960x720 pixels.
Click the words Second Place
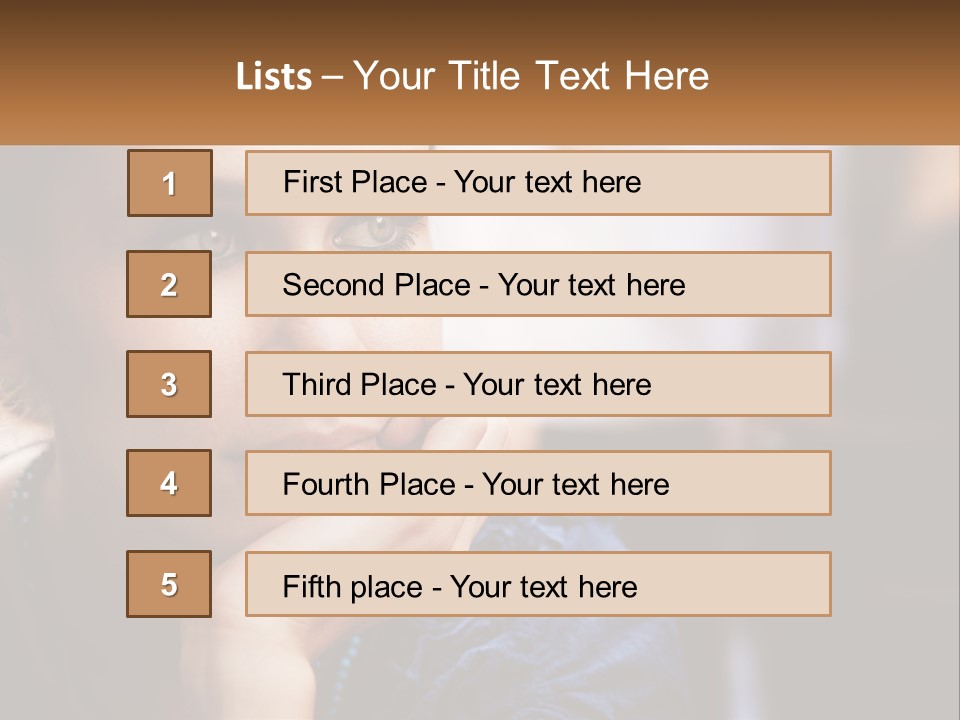(x=377, y=285)
